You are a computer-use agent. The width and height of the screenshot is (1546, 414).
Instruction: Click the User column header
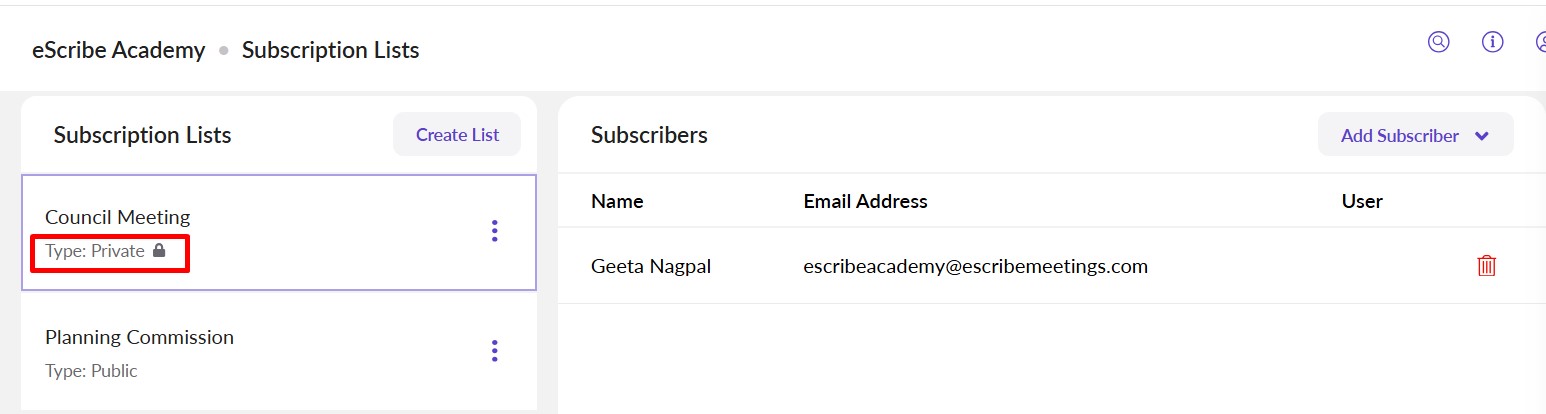[1362, 201]
